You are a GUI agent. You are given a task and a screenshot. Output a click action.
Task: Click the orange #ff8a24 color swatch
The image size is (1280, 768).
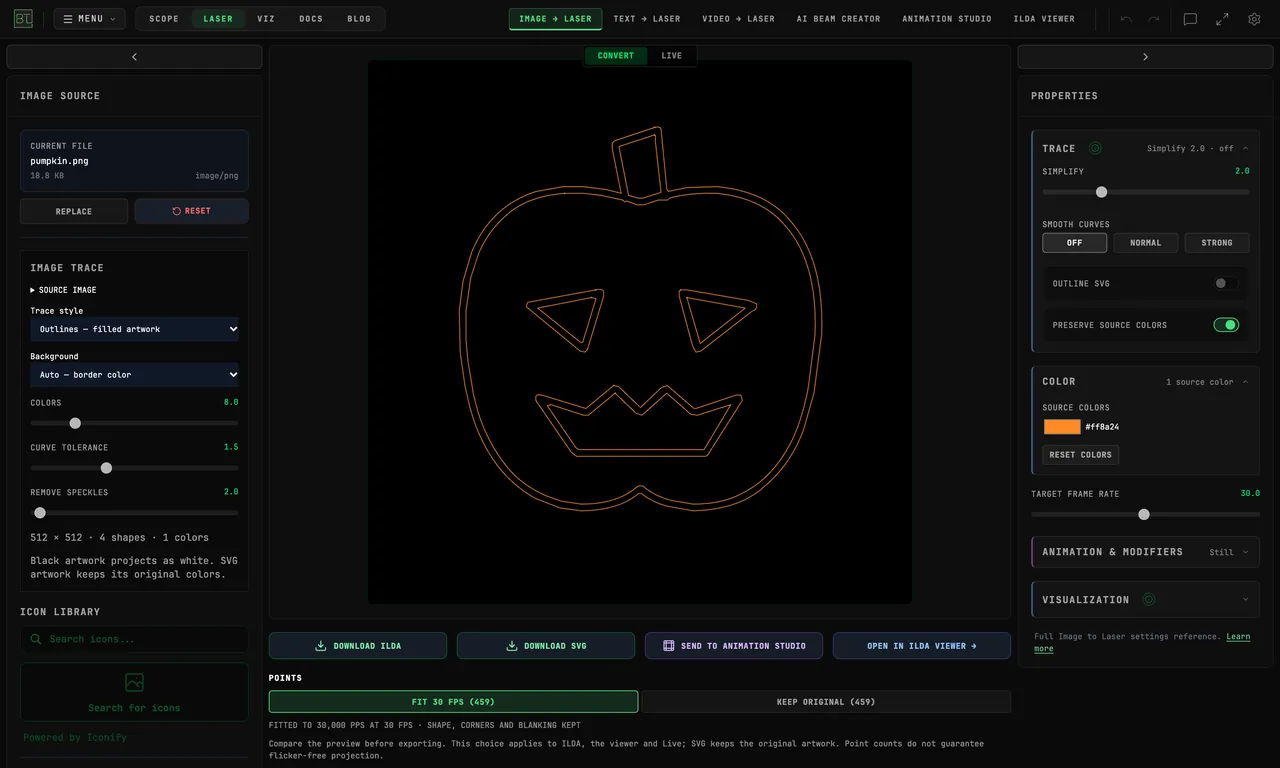1062,427
